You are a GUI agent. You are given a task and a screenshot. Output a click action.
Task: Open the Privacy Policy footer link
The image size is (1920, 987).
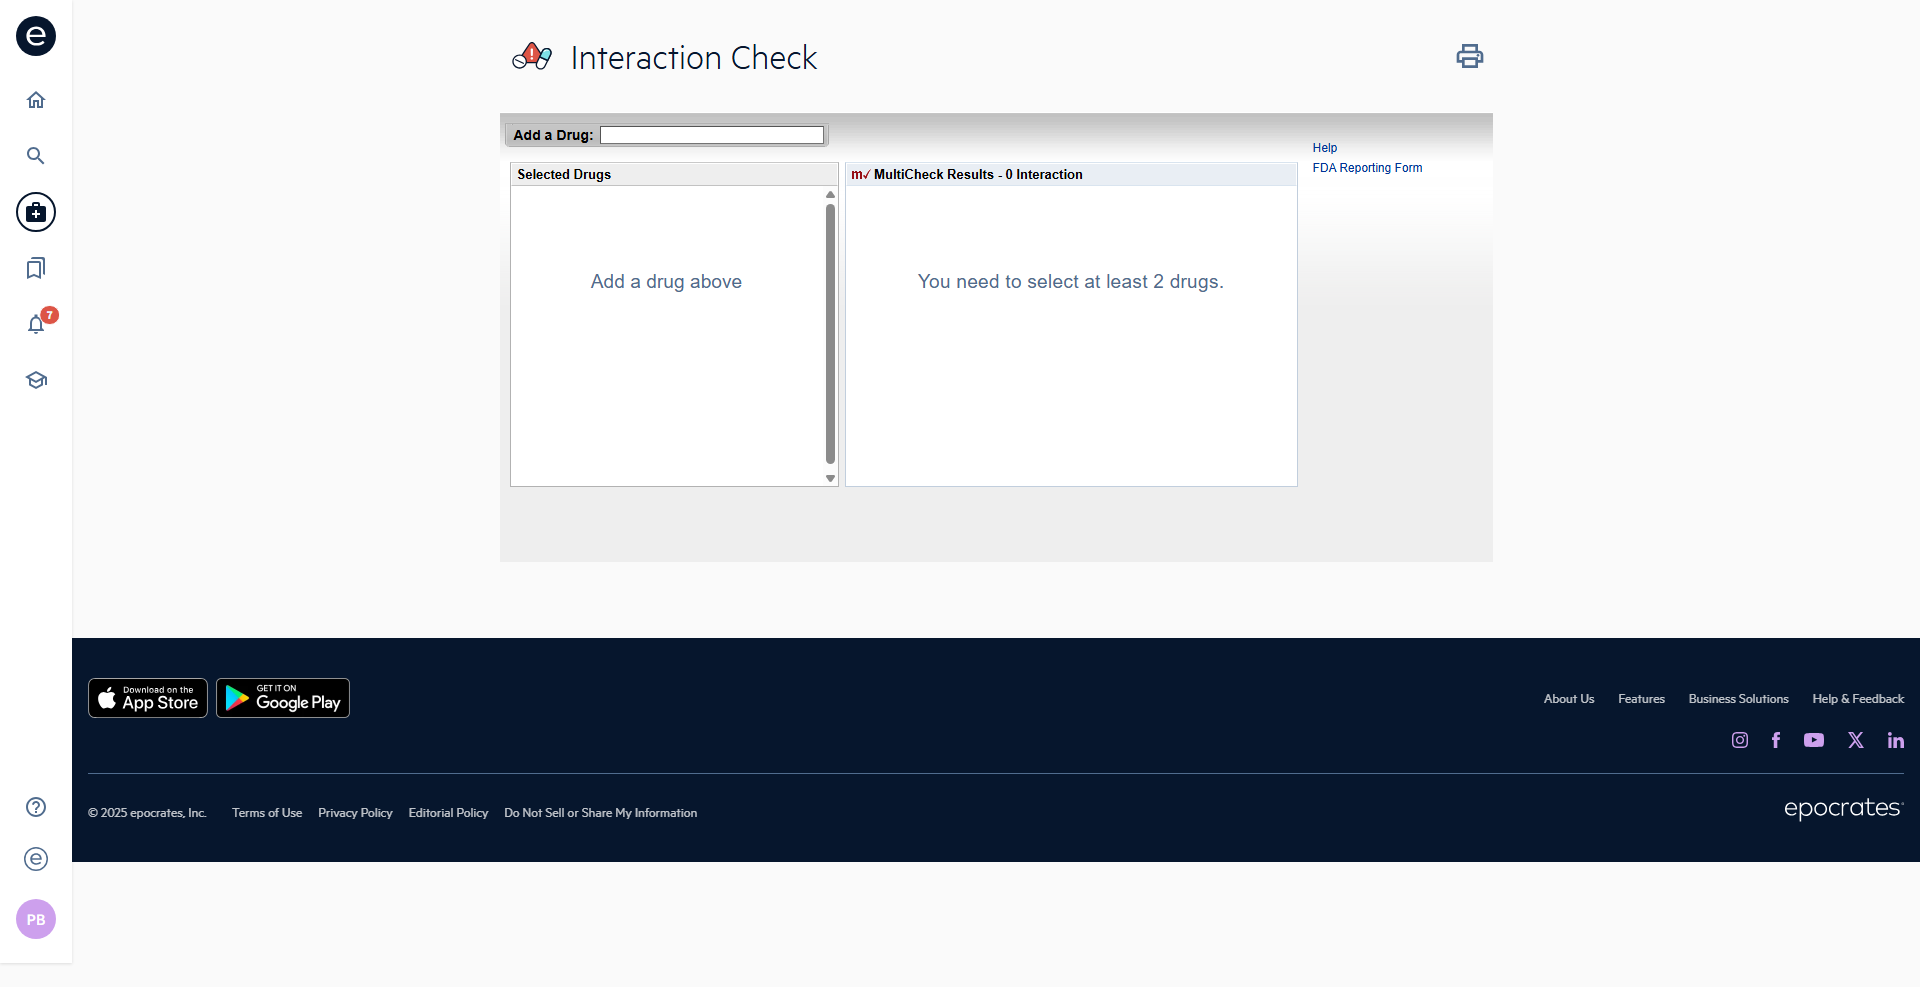355,813
